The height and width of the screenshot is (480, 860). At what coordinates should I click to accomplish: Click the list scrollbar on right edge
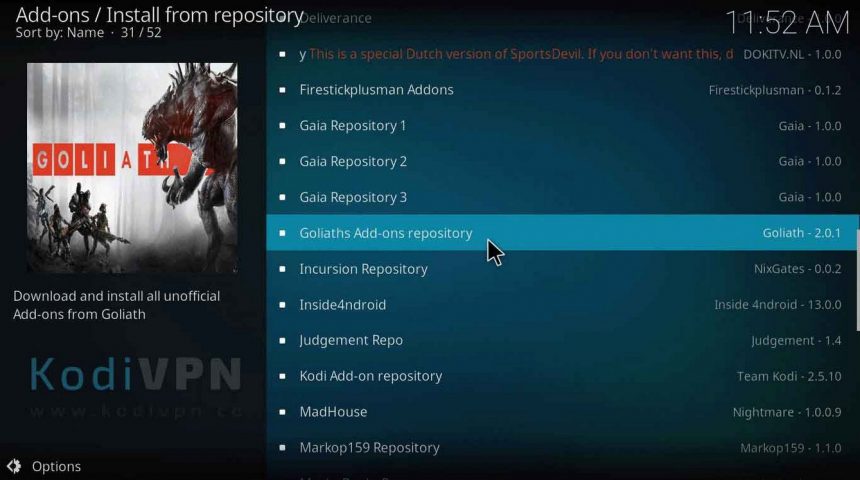[x=858, y=280]
